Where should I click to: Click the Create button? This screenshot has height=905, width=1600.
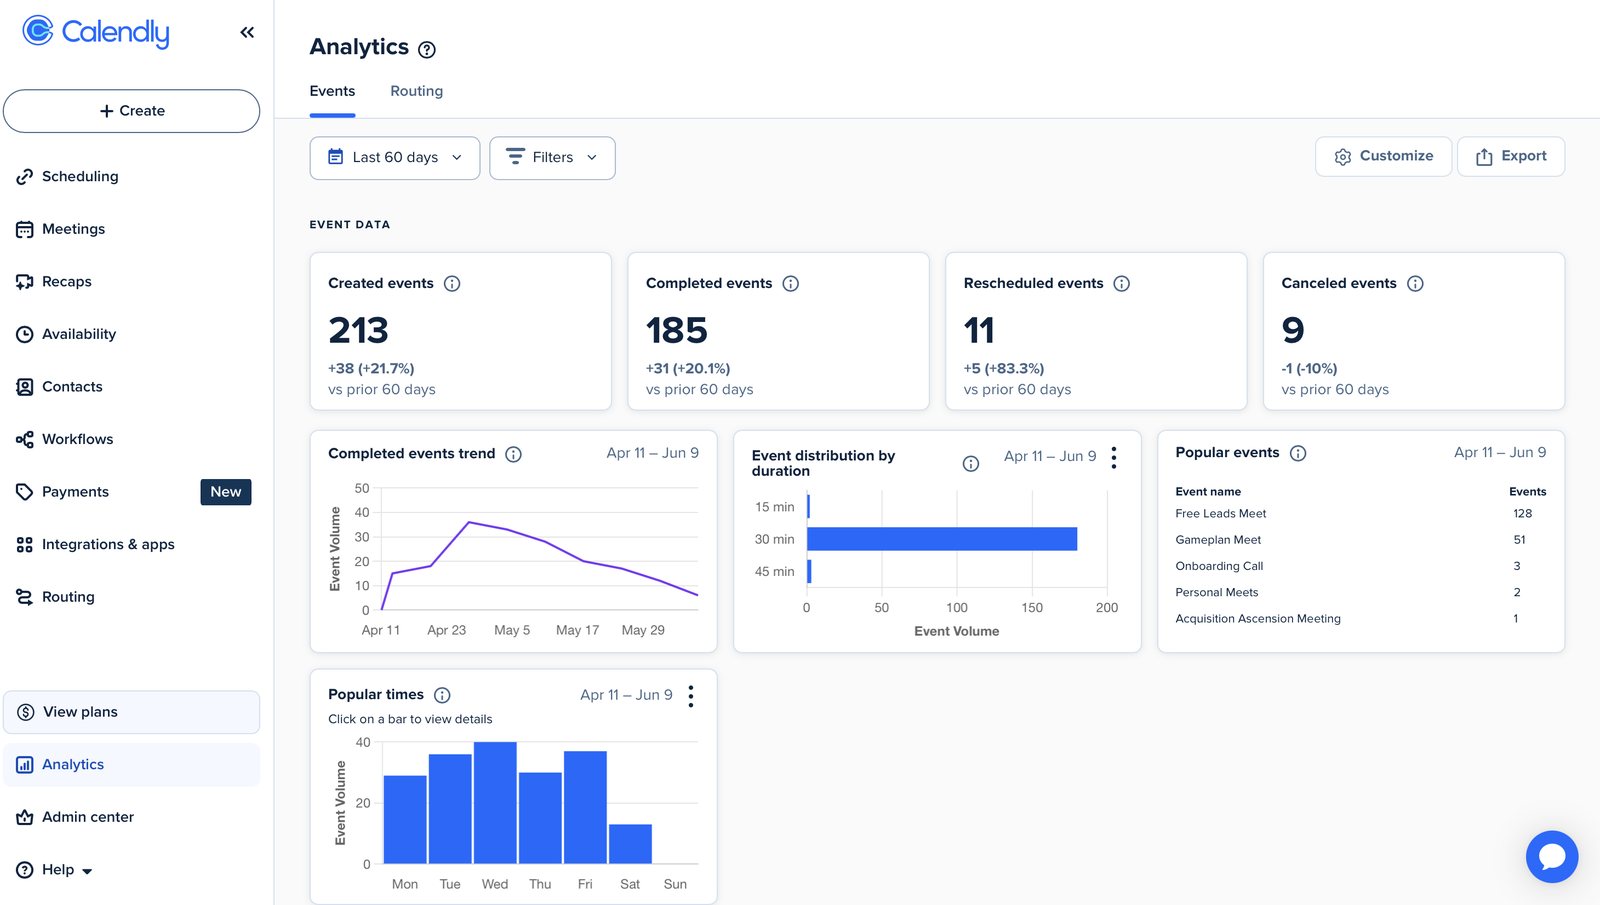point(131,111)
